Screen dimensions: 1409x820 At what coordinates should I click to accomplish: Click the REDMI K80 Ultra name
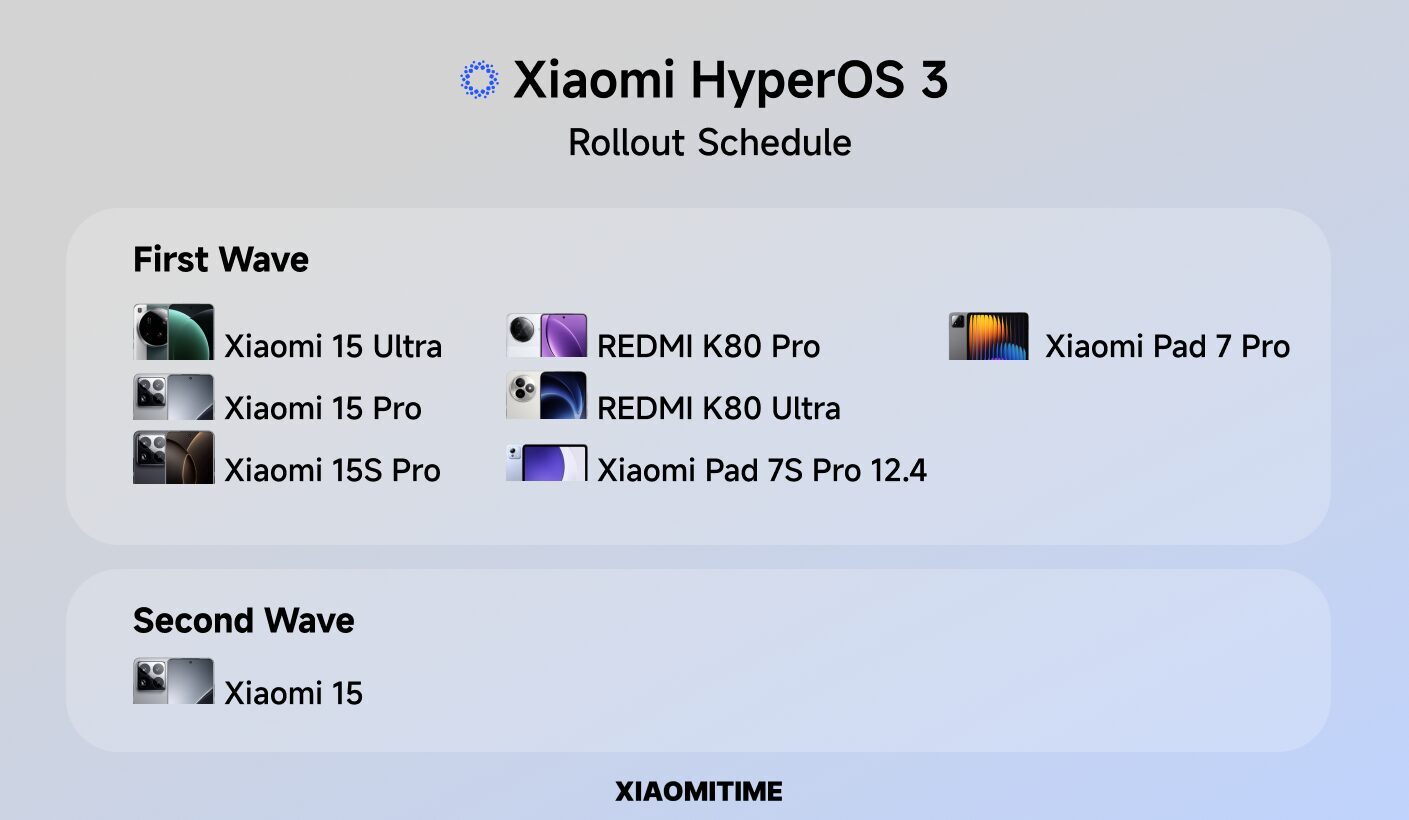718,408
